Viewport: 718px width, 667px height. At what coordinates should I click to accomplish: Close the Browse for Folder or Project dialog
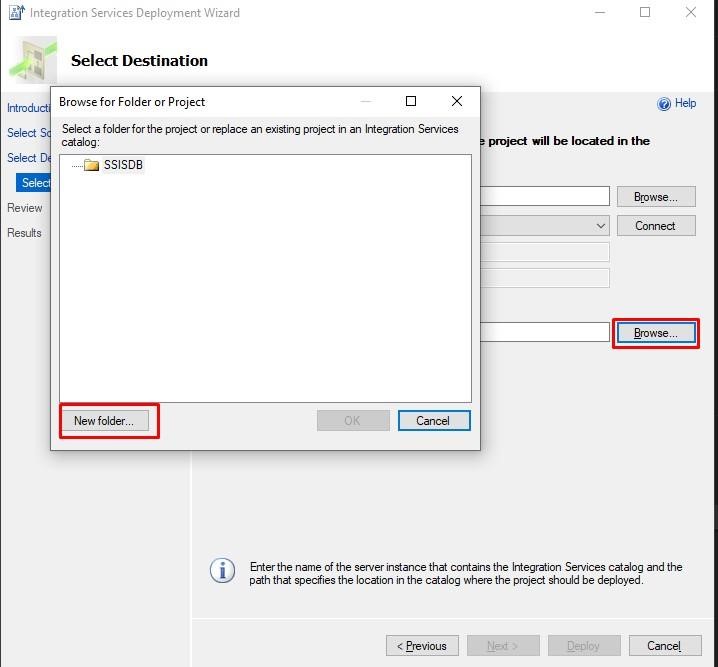pos(456,101)
